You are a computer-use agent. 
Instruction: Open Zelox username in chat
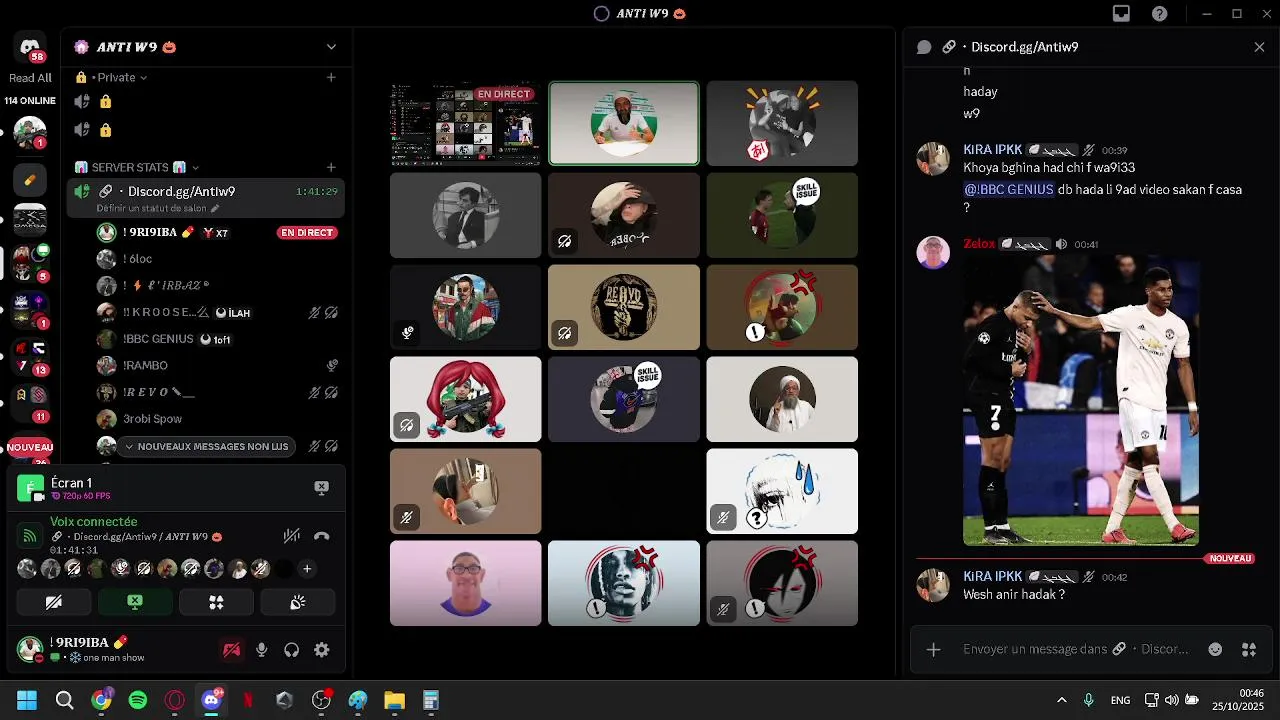(979, 243)
